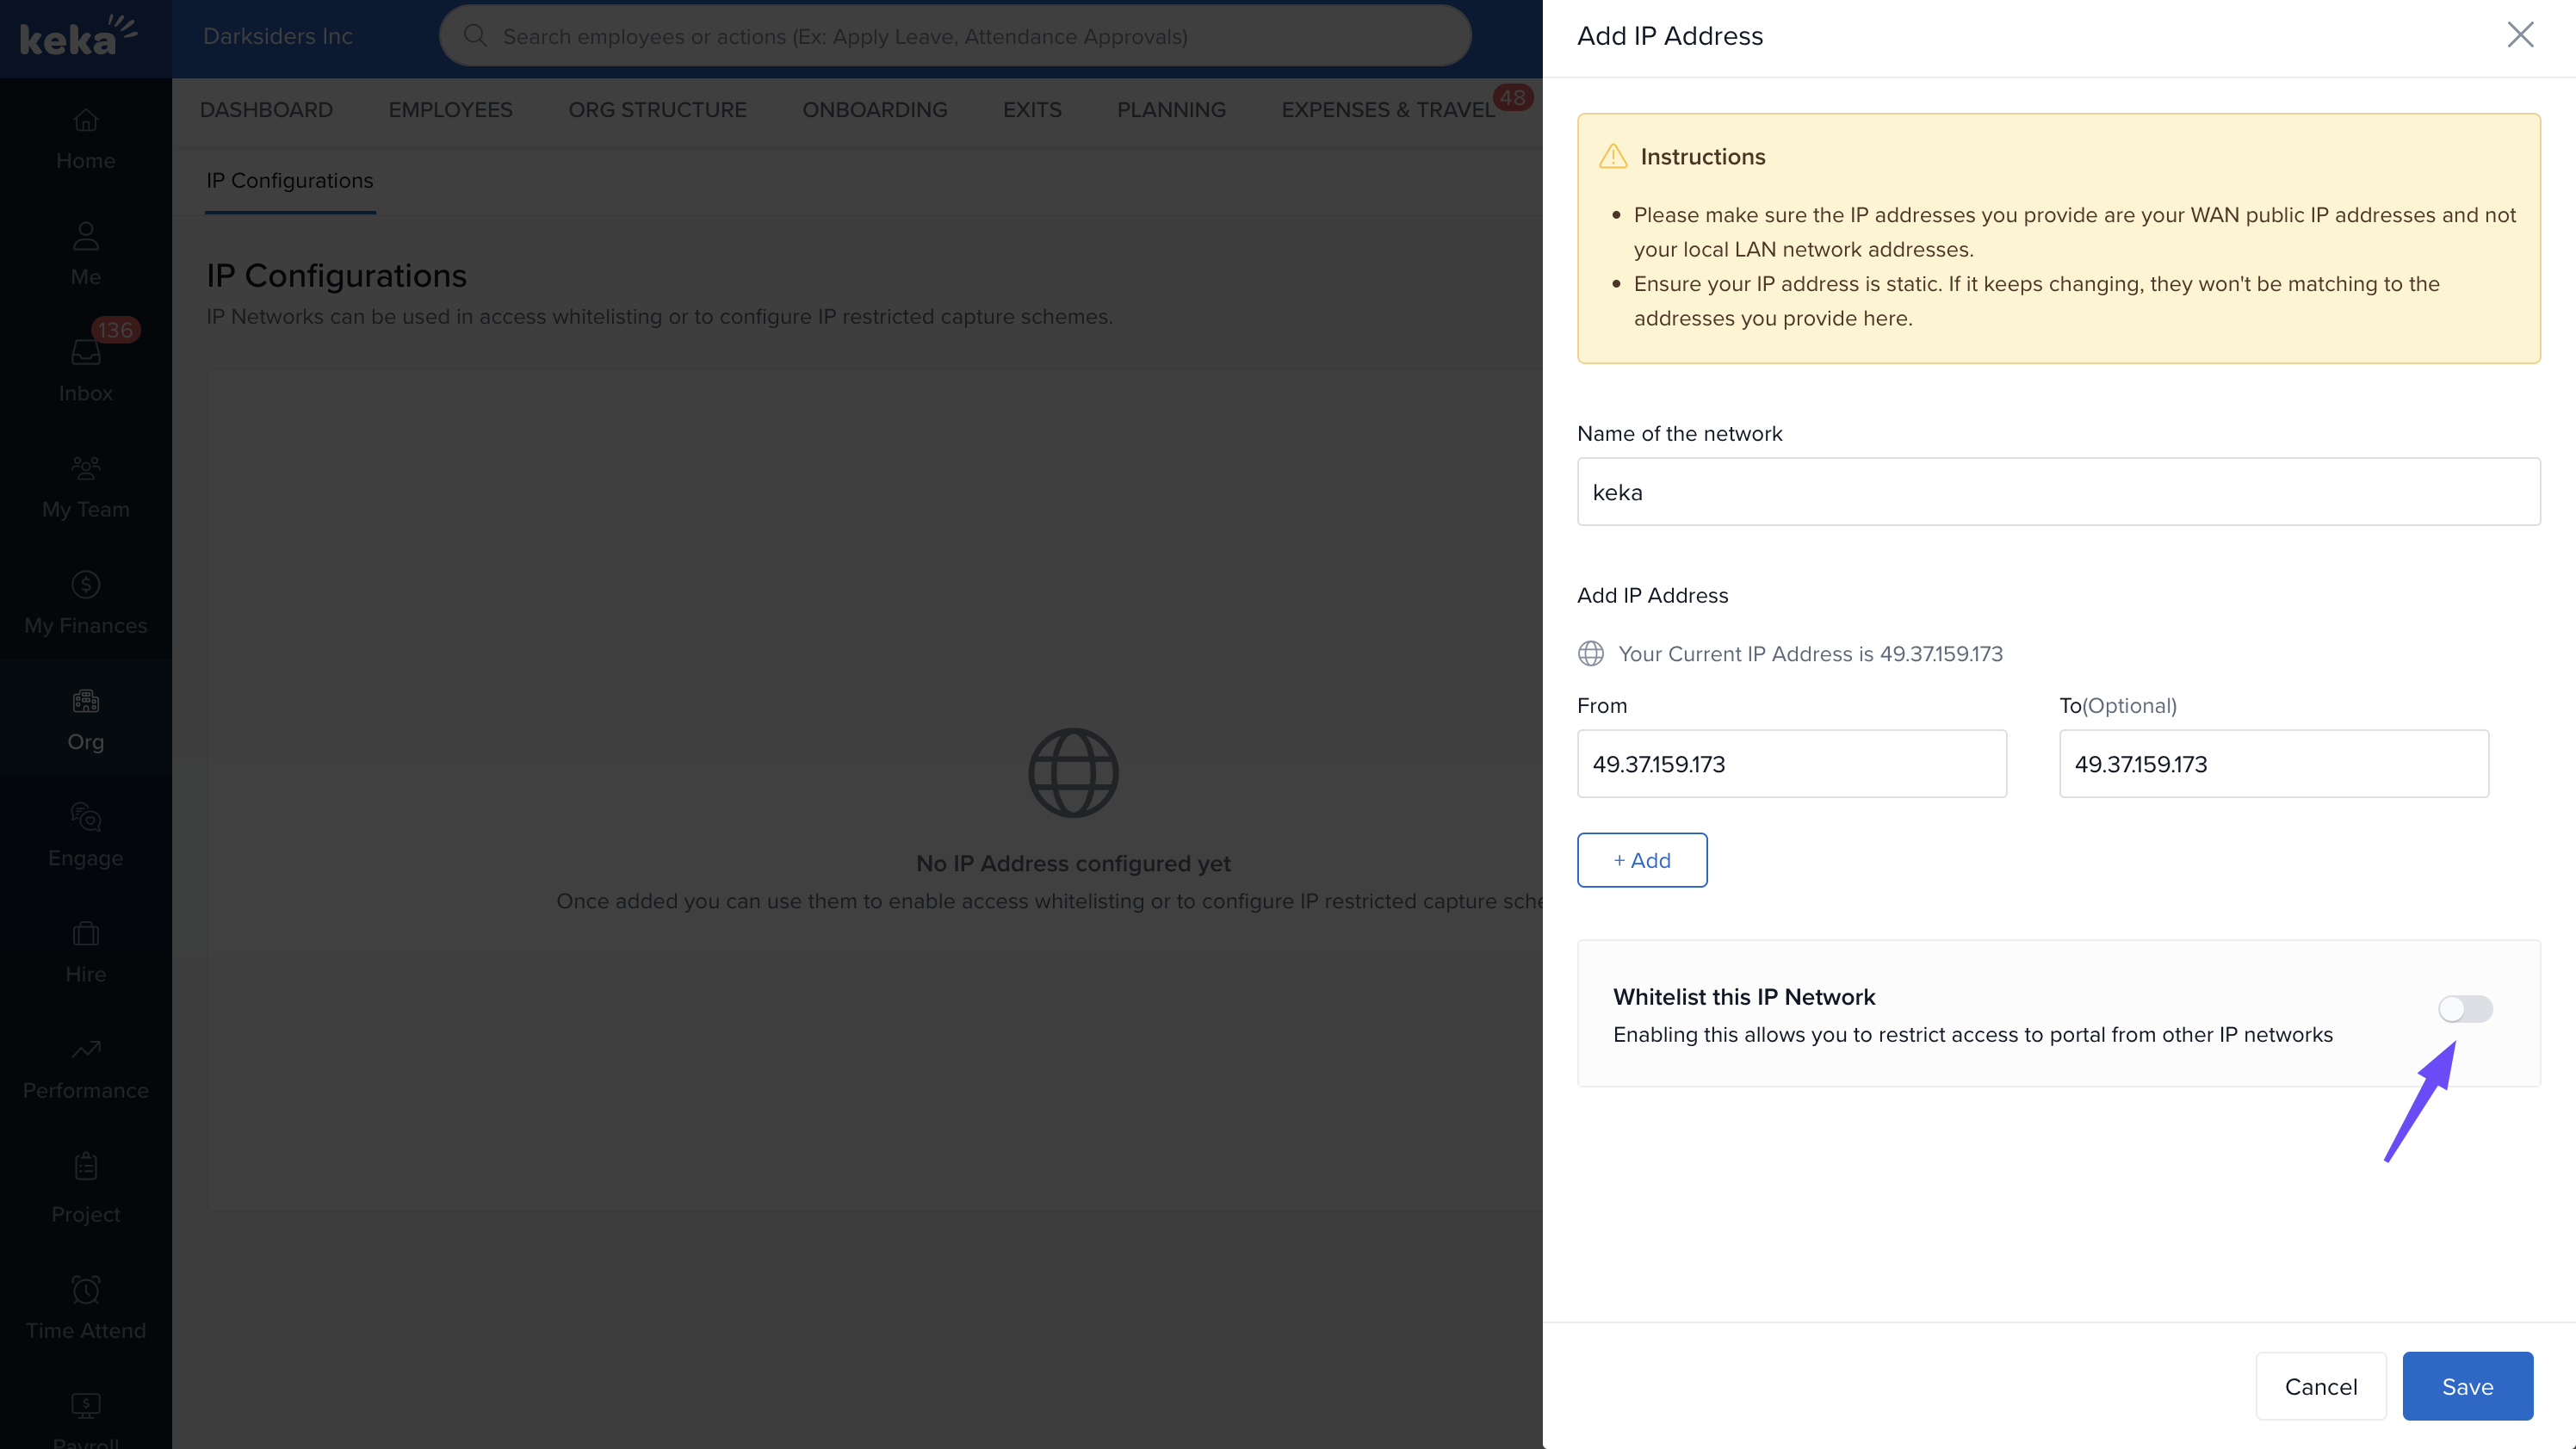Close the Add IP Address panel
This screenshot has width=2576, height=1449.
pos(2519,35)
